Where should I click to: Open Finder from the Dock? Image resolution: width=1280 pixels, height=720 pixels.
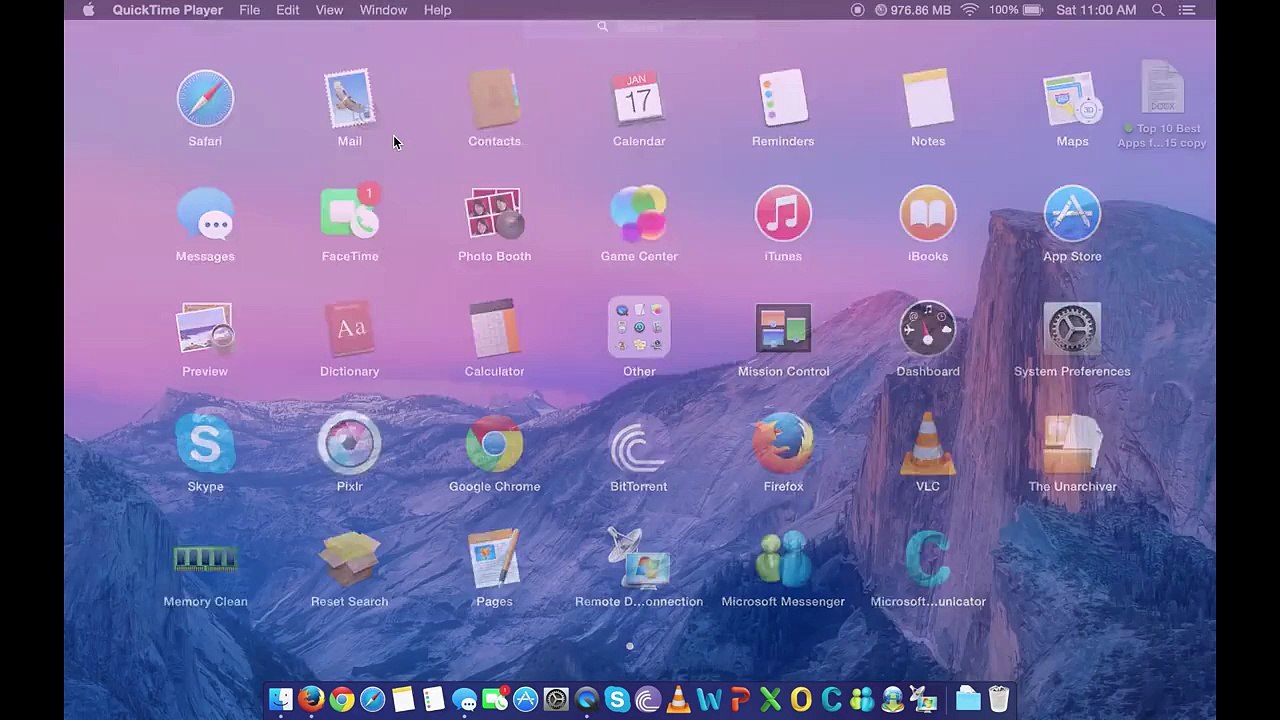pos(280,699)
